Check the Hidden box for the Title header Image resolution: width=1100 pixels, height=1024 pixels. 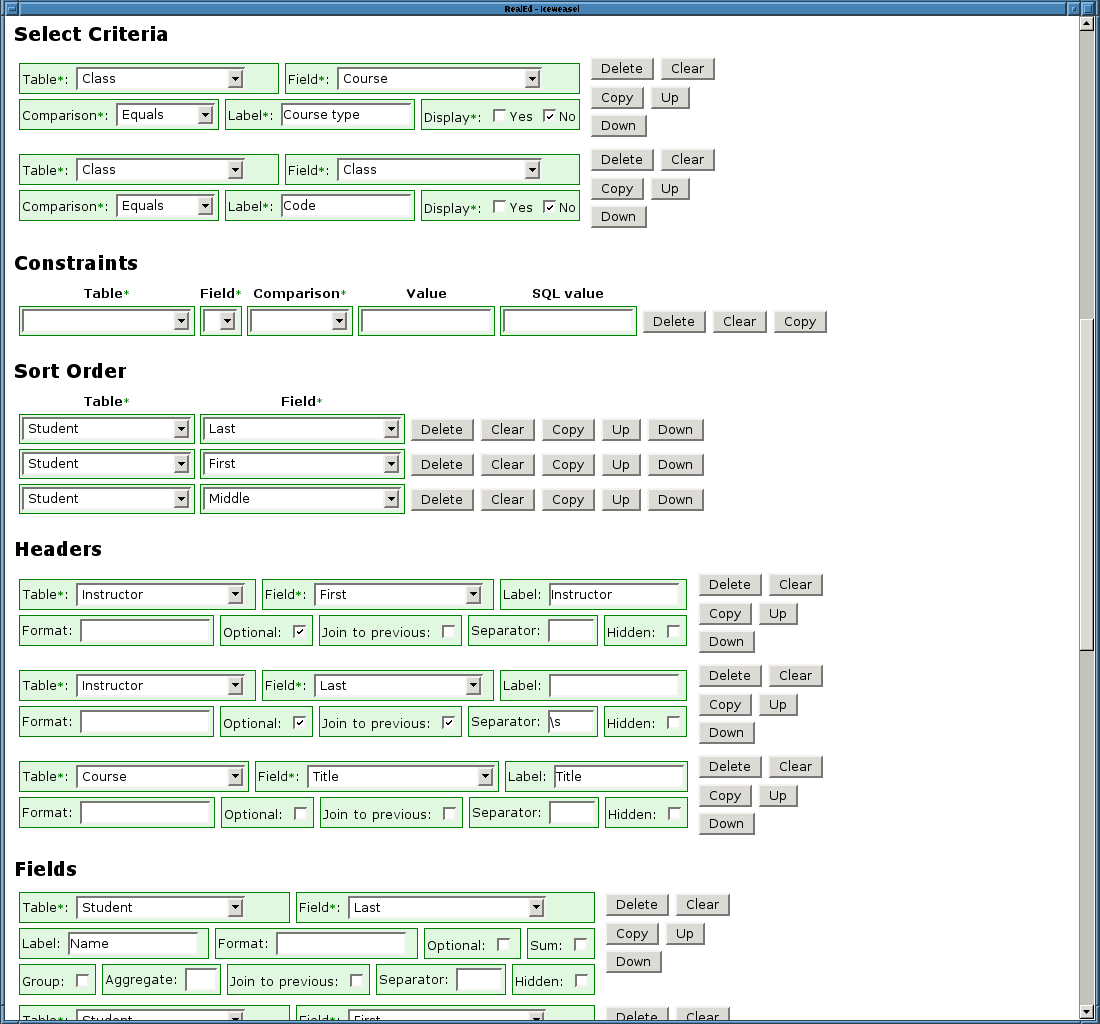674,814
